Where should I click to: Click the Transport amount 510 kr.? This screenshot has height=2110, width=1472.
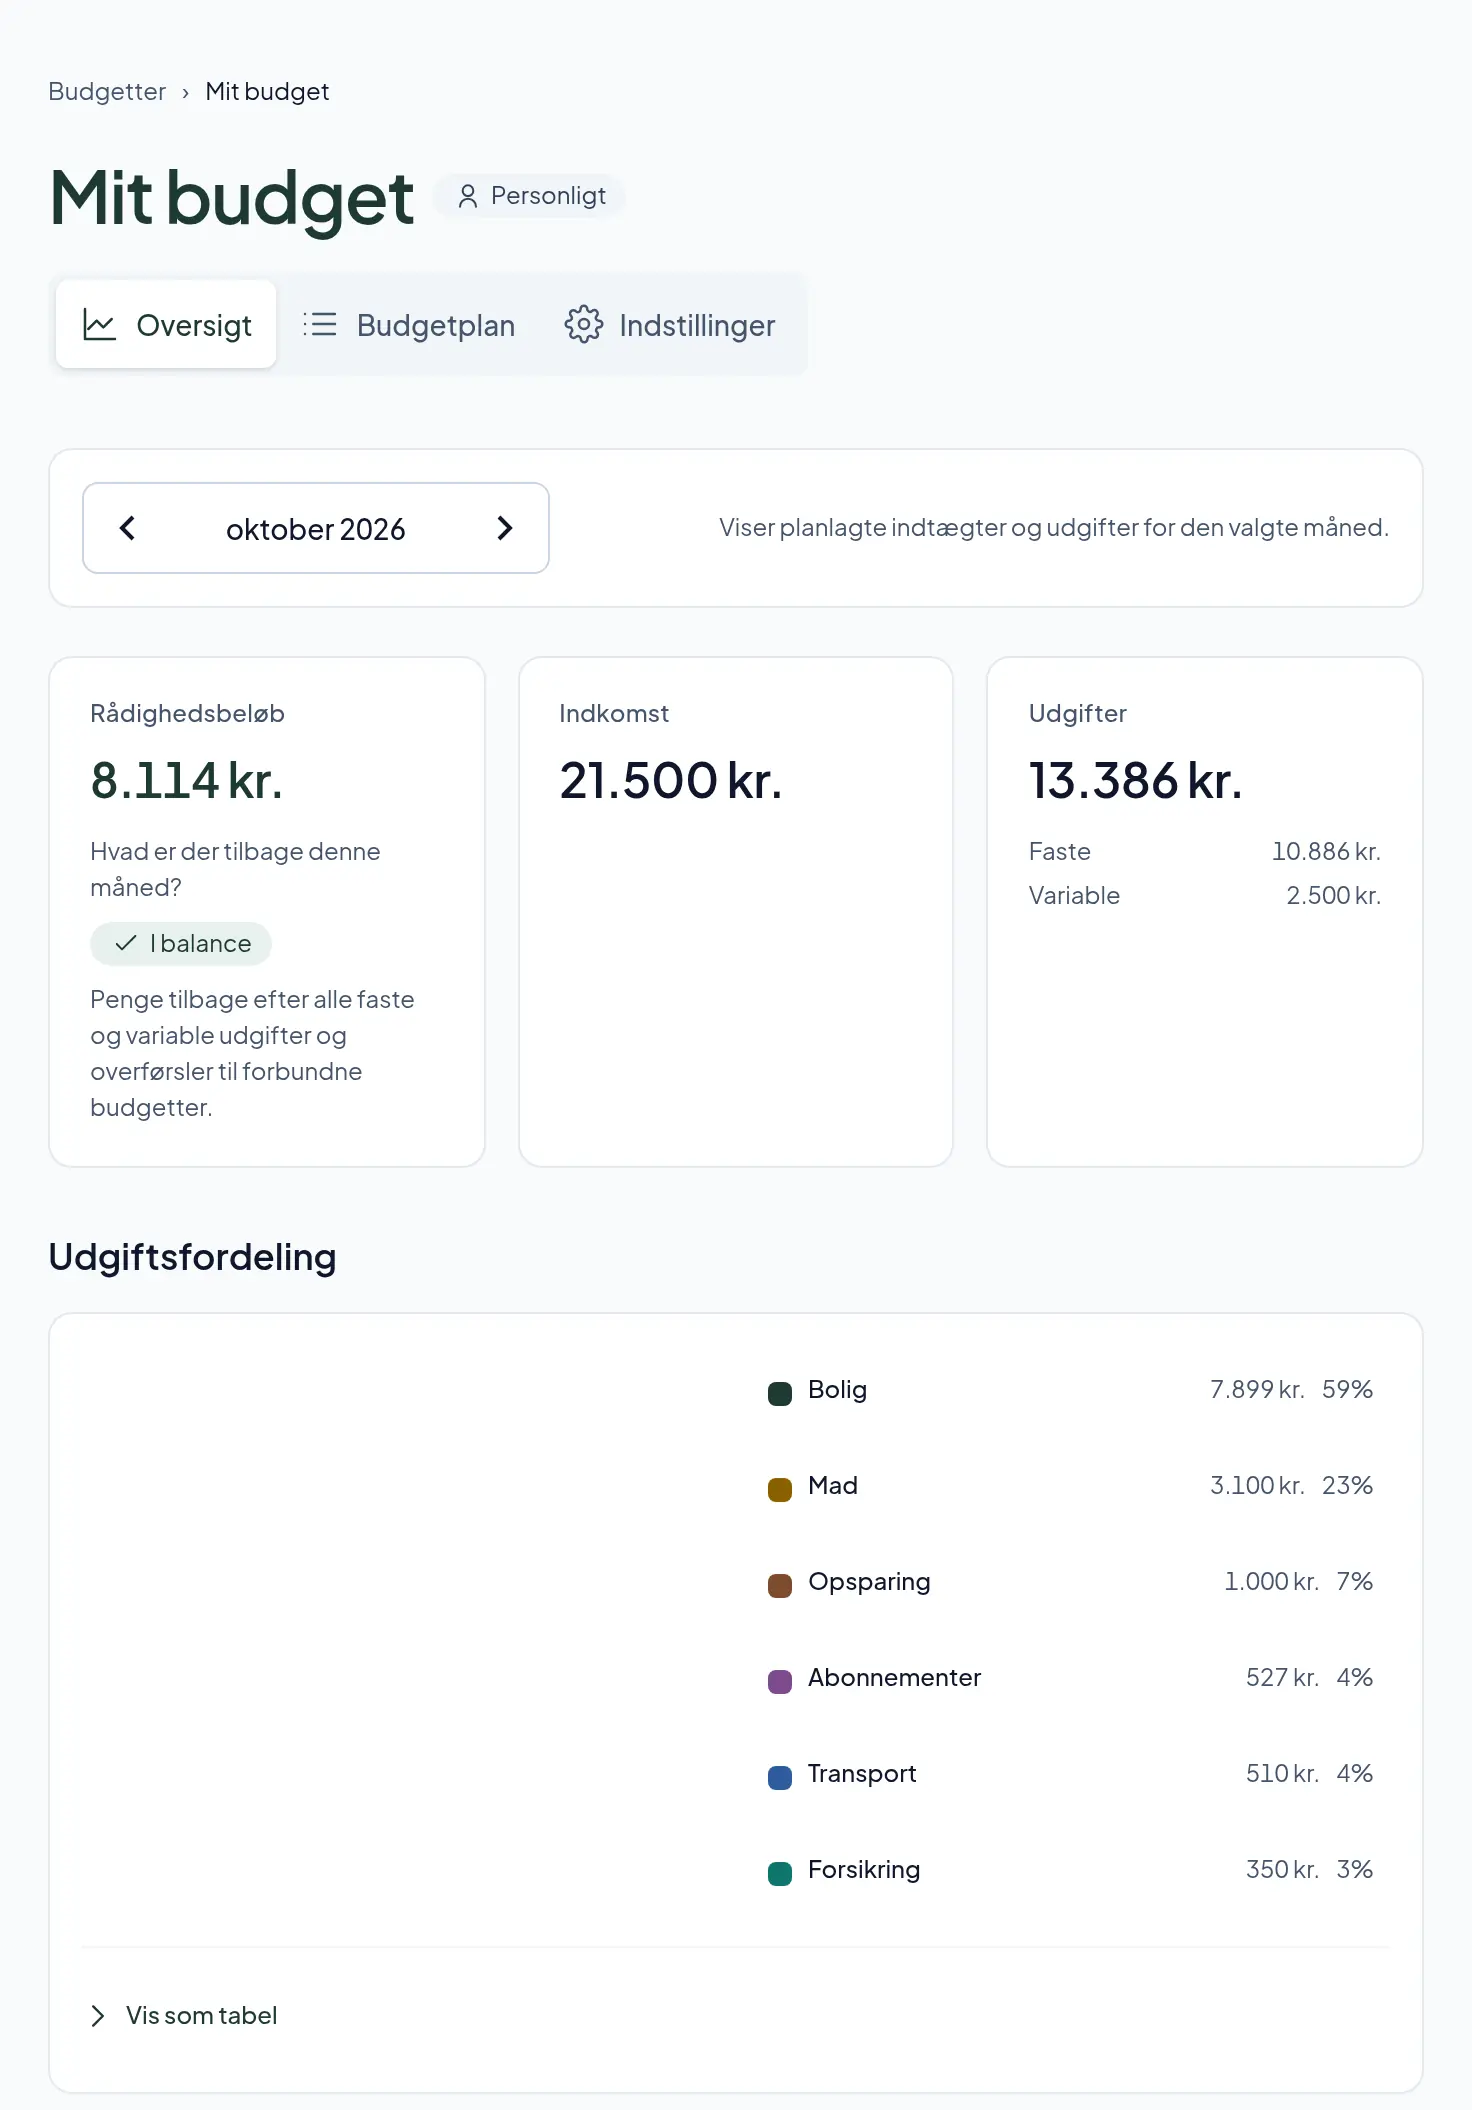click(1283, 1773)
